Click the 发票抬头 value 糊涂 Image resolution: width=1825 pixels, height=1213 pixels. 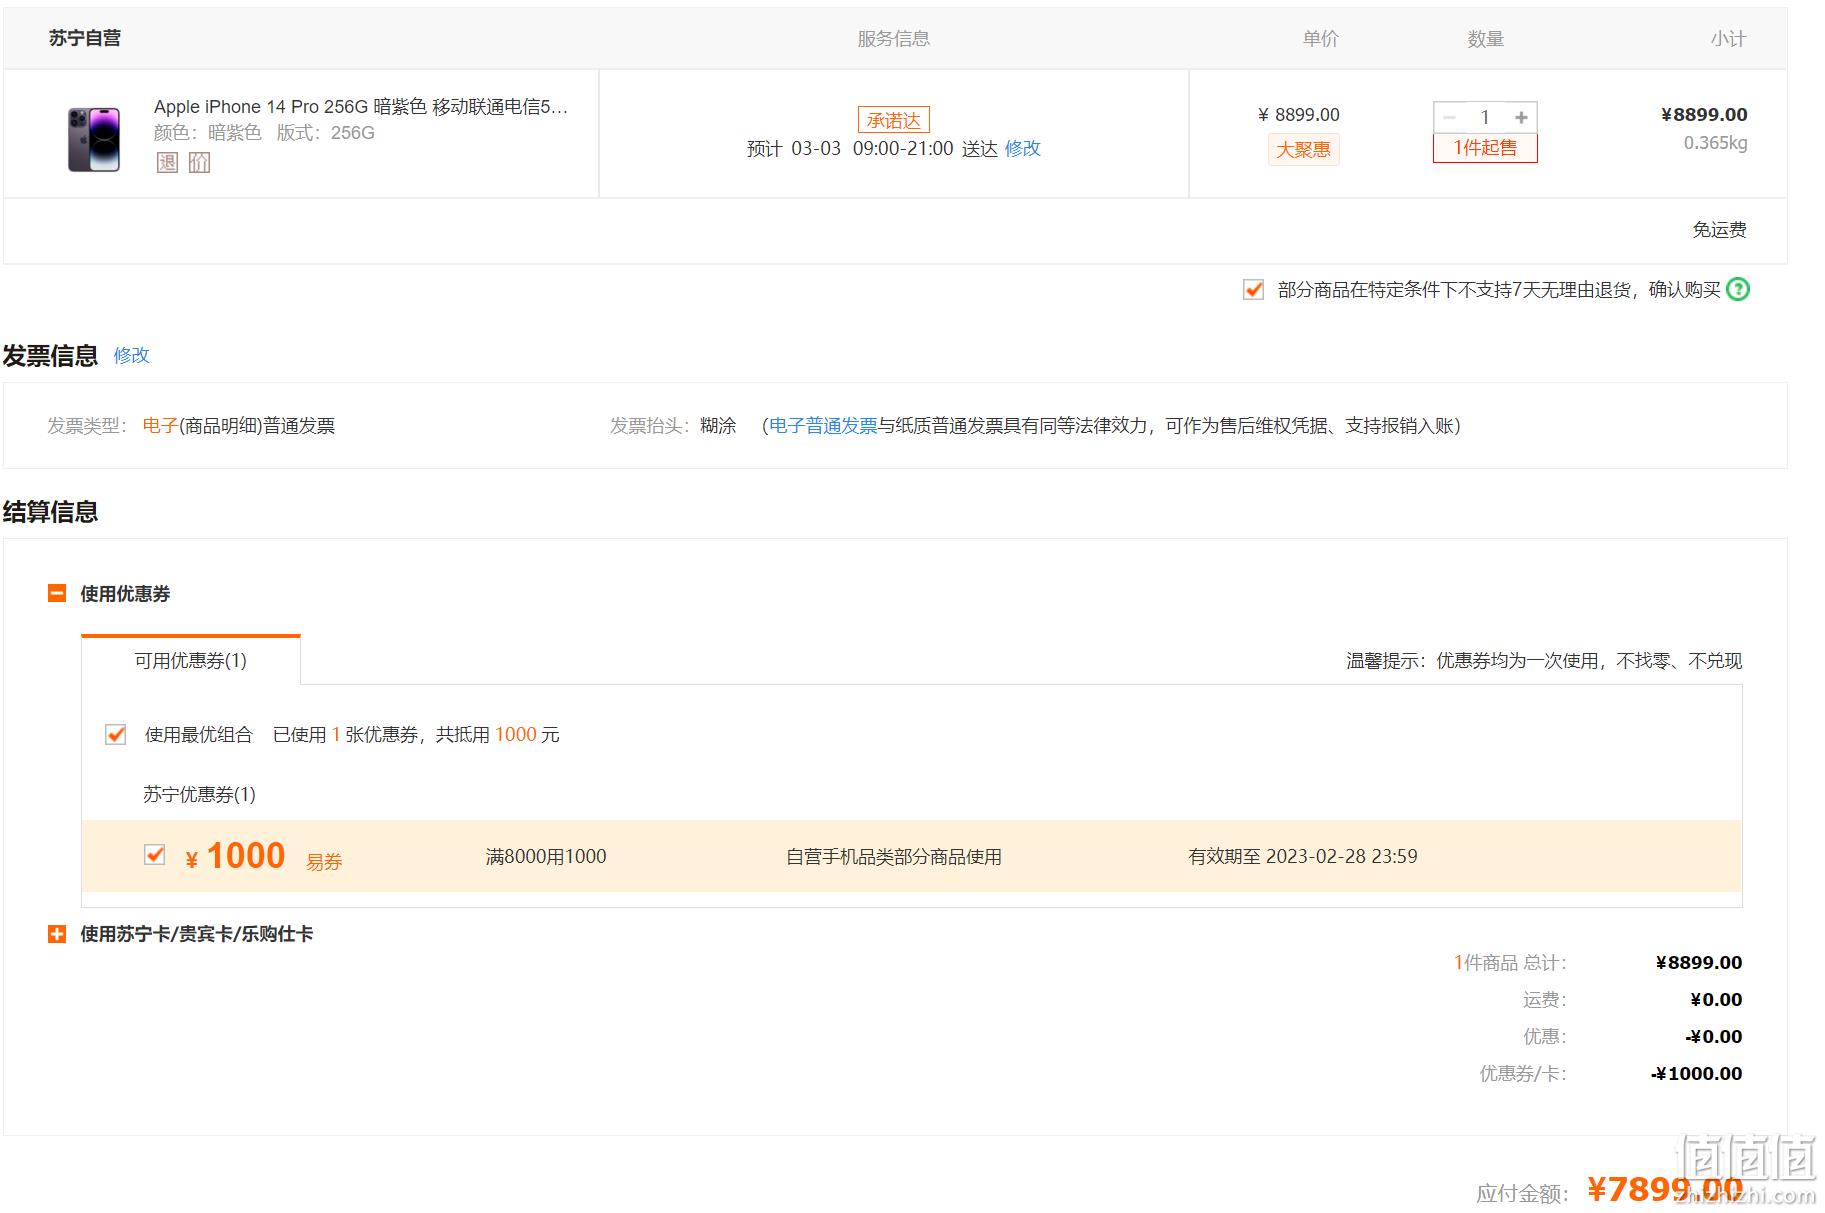(x=718, y=425)
